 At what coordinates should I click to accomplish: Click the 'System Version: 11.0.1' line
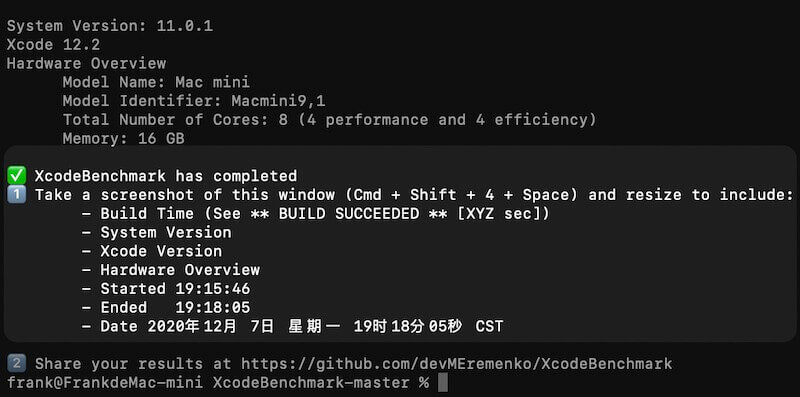(110, 26)
